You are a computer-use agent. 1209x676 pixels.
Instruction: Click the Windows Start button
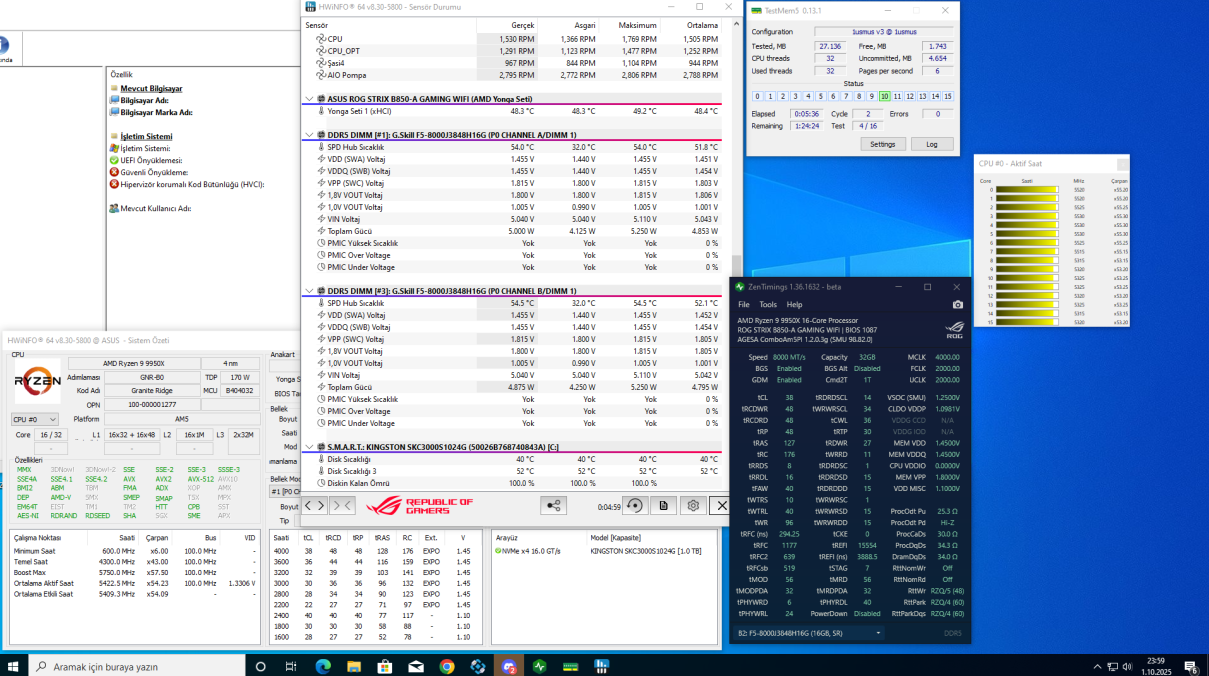click(14, 666)
